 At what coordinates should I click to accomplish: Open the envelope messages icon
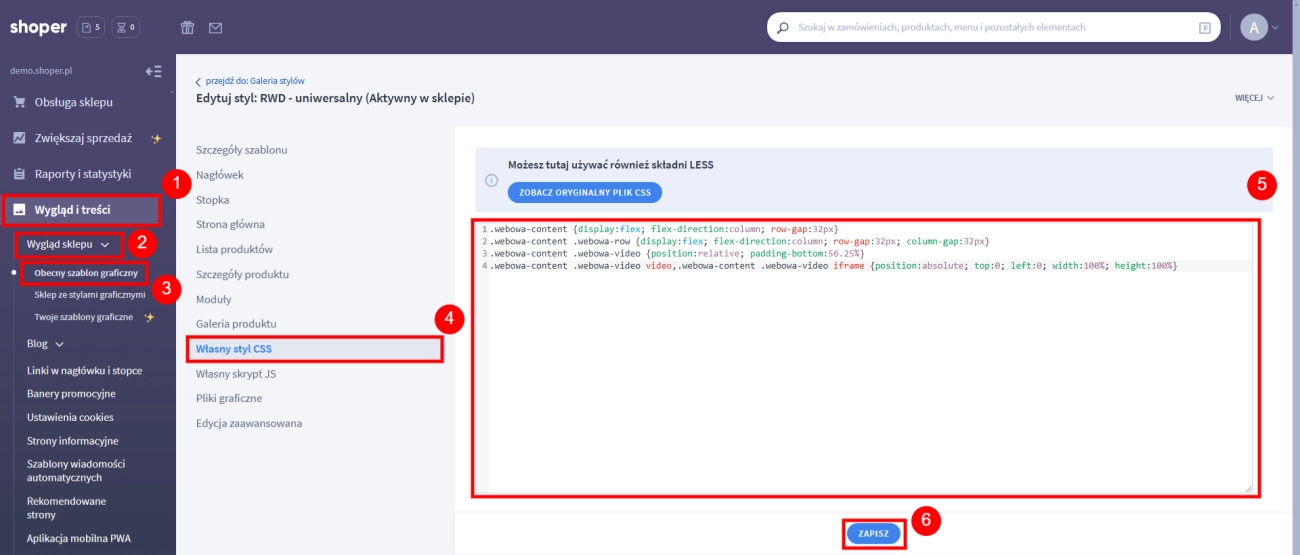pyautogui.click(x=215, y=28)
